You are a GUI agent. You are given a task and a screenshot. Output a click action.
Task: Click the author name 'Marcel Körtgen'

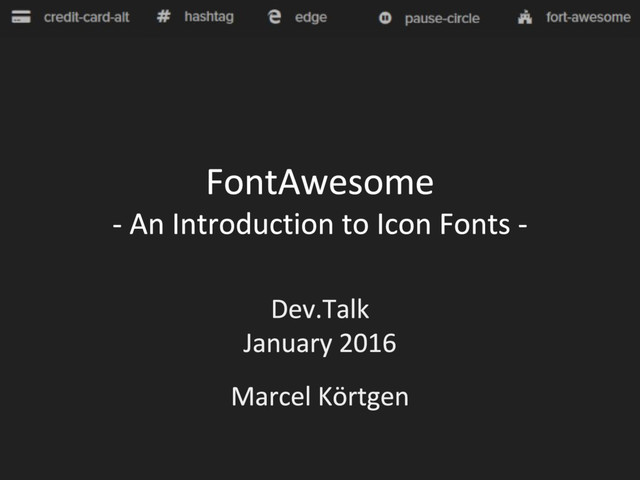tap(320, 397)
